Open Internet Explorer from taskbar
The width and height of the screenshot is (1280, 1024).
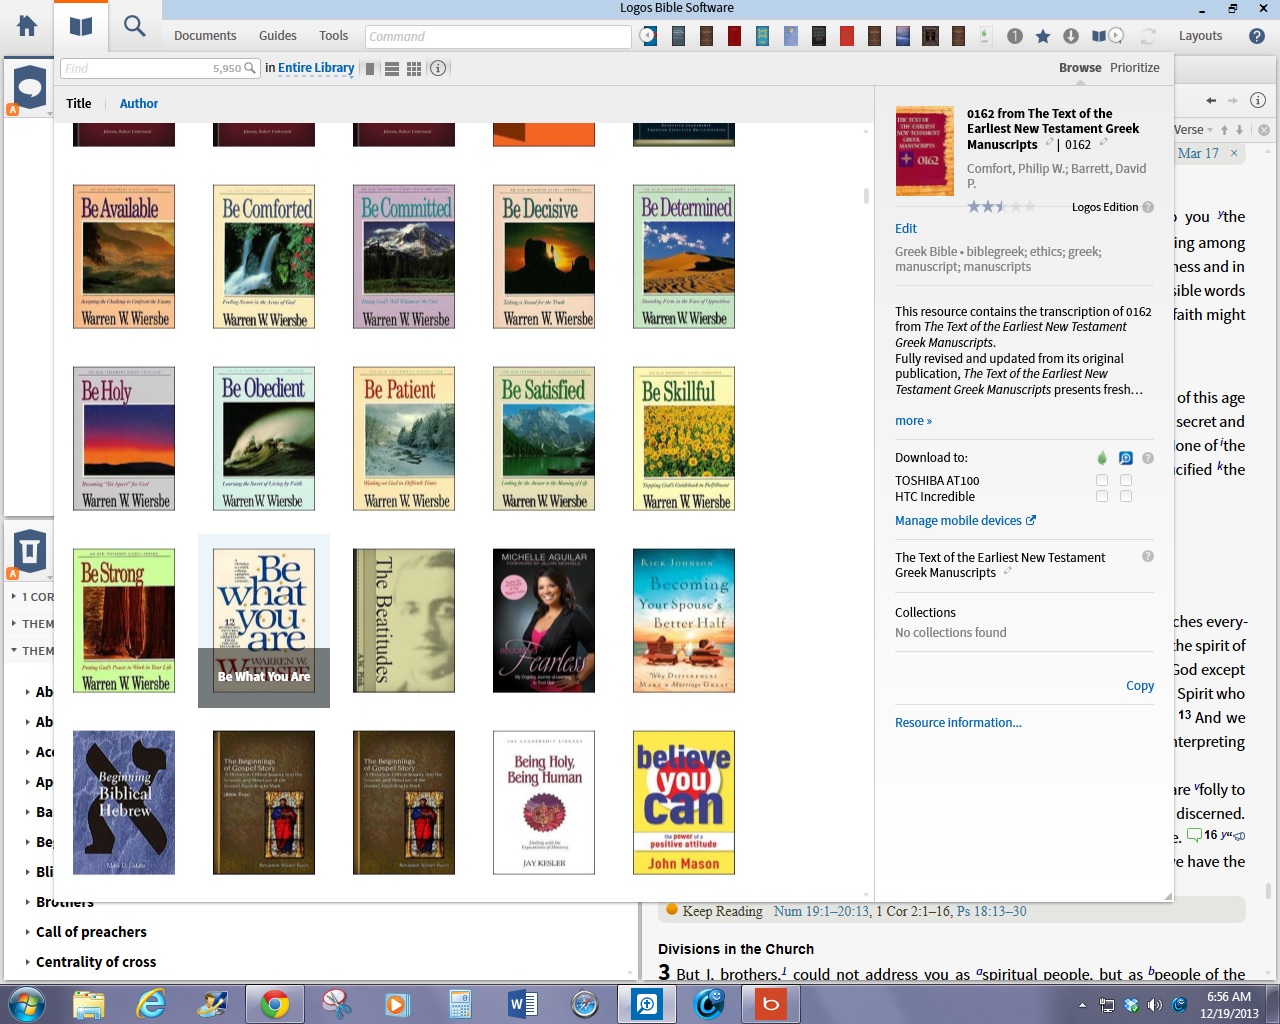151,1004
